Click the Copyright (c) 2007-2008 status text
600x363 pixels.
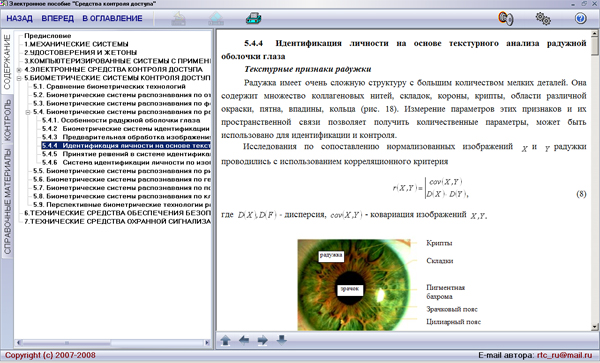[x=50, y=355]
